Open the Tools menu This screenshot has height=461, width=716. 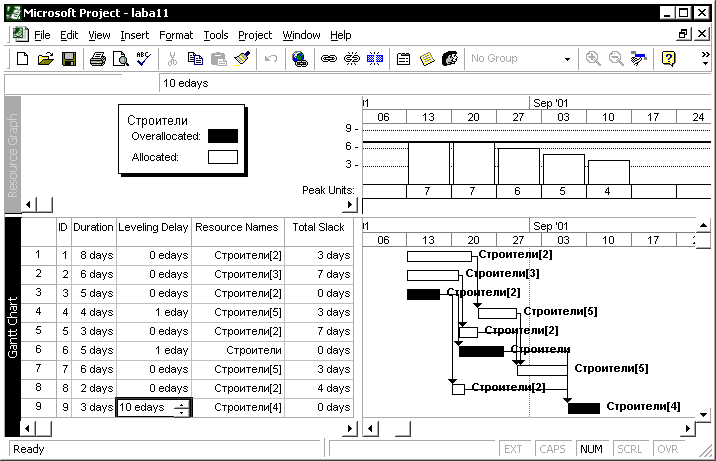216,35
